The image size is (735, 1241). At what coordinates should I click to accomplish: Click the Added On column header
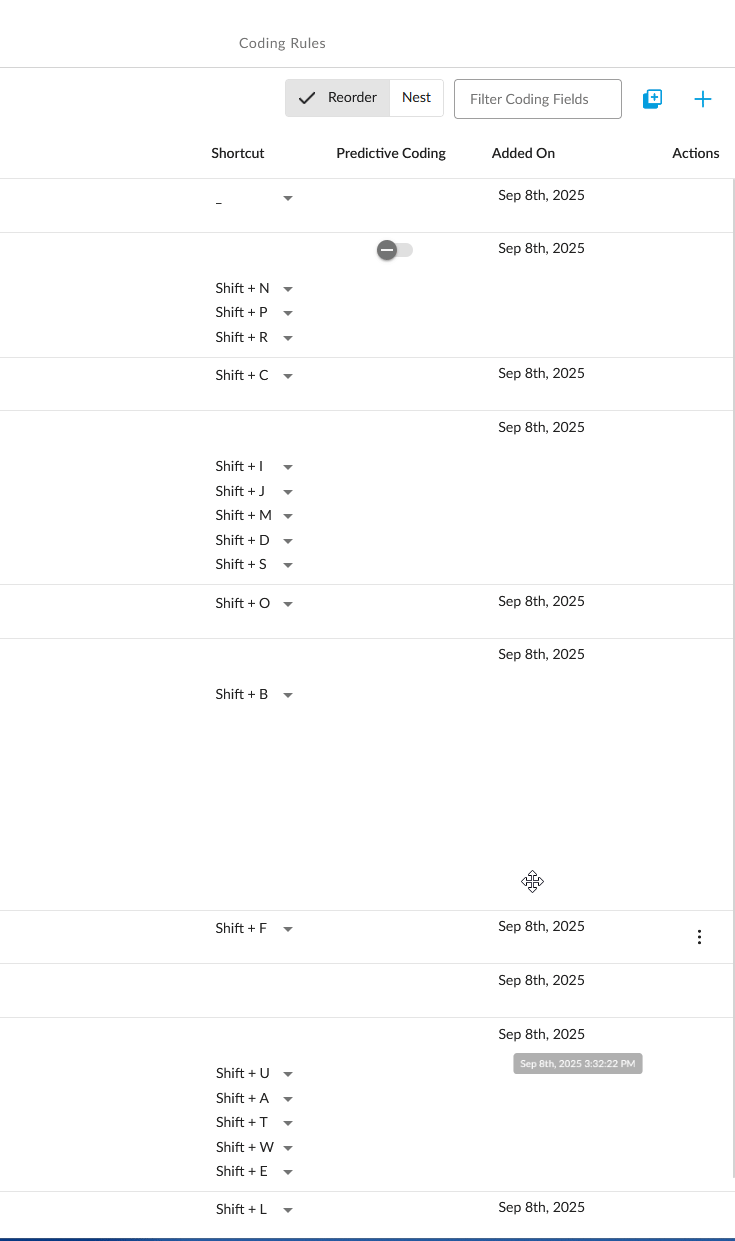(523, 153)
